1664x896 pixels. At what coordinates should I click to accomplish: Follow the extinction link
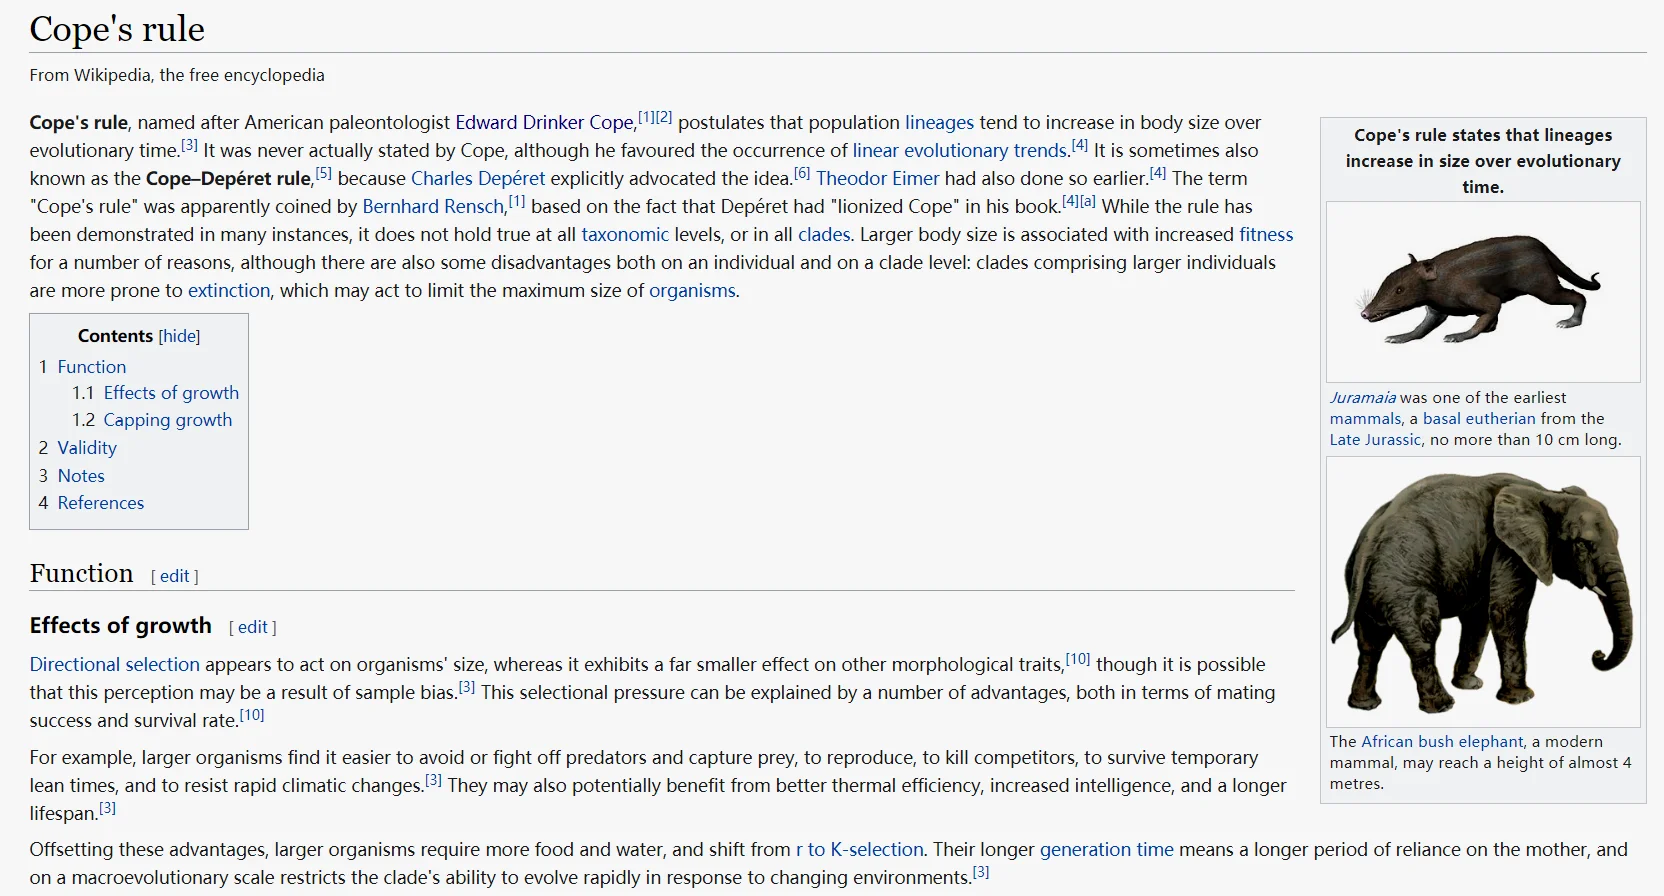(229, 291)
